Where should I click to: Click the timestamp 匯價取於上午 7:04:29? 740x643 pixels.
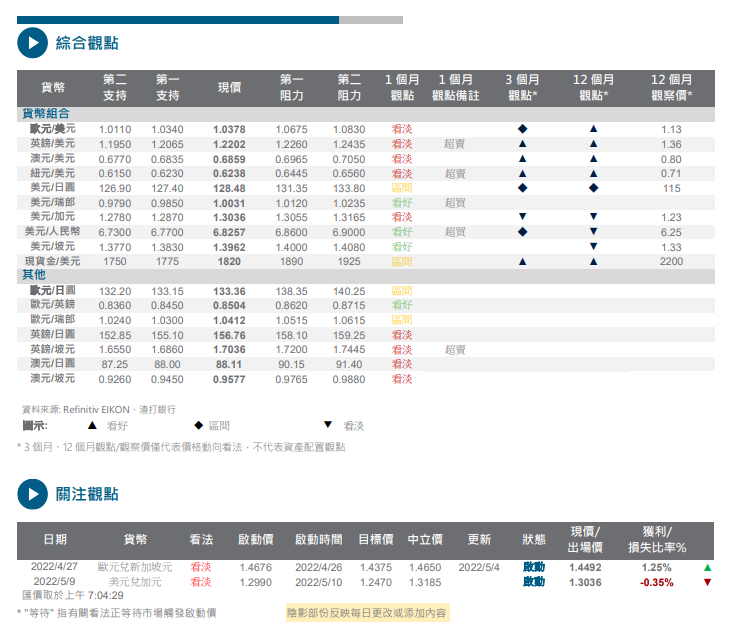(x=73, y=595)
